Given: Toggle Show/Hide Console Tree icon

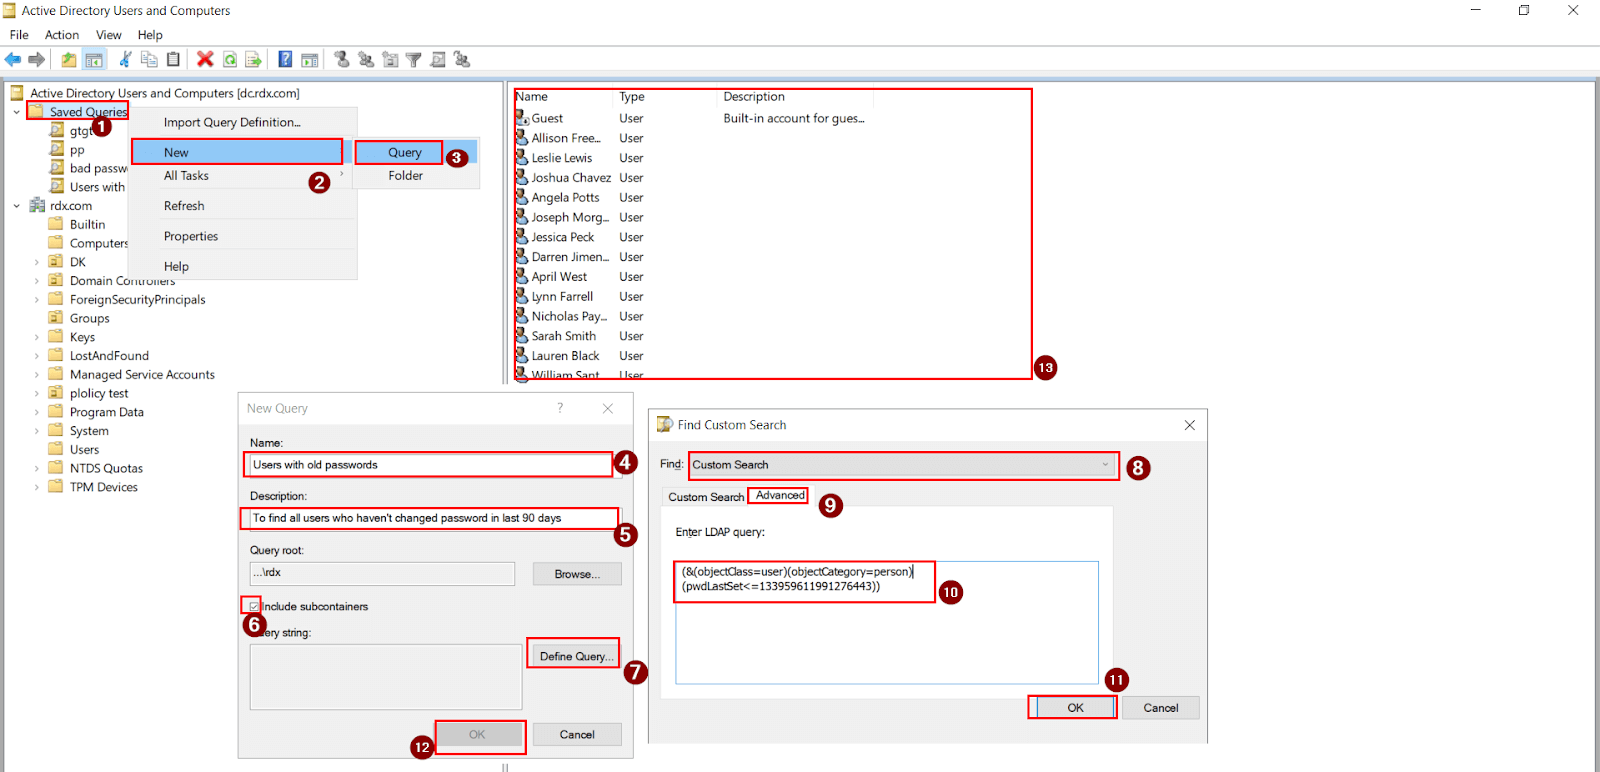Looking at the screenshot, I should 93,60.
